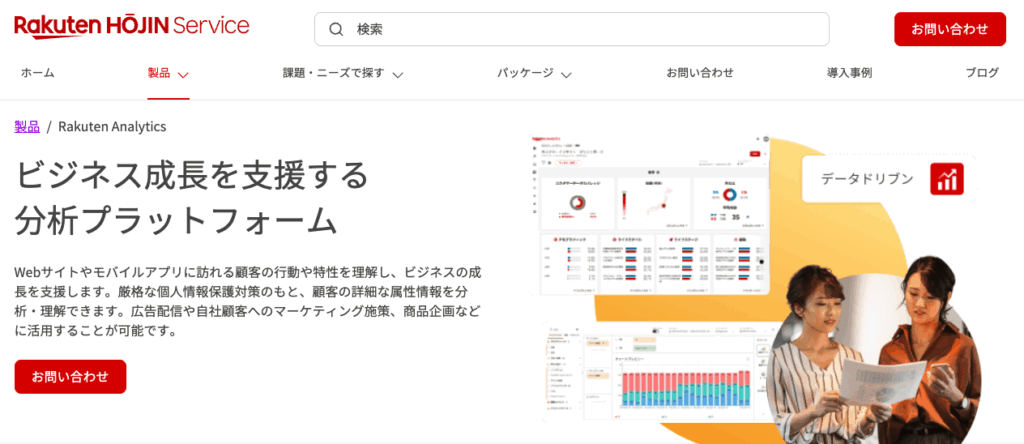Open the ブログ menu item
This screenshot has height=444, width=1024.
982,73
